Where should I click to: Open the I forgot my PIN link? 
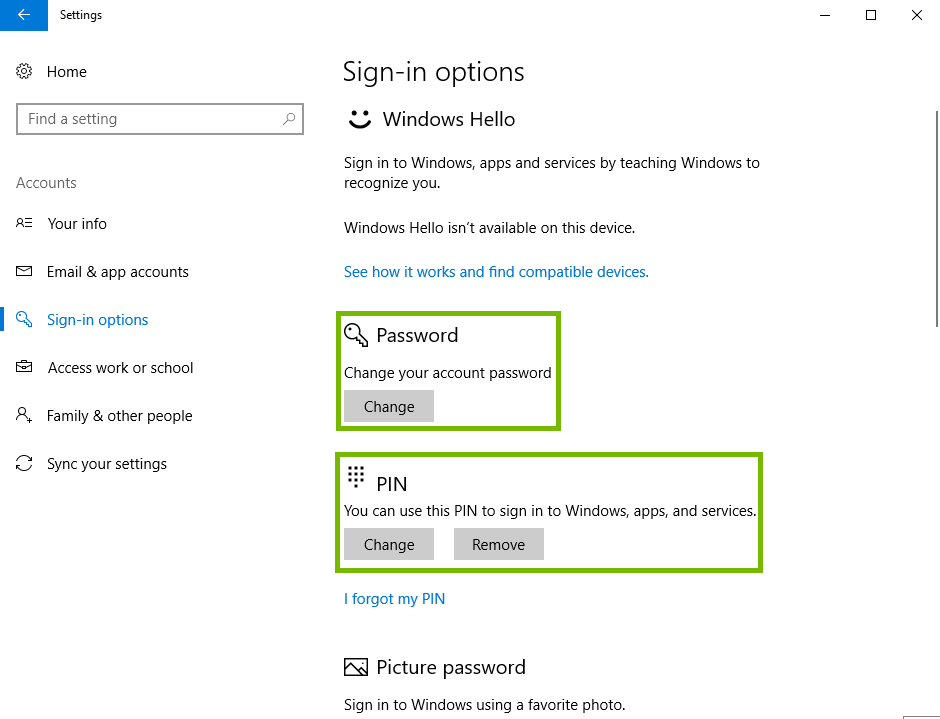[x=394, y=598]
